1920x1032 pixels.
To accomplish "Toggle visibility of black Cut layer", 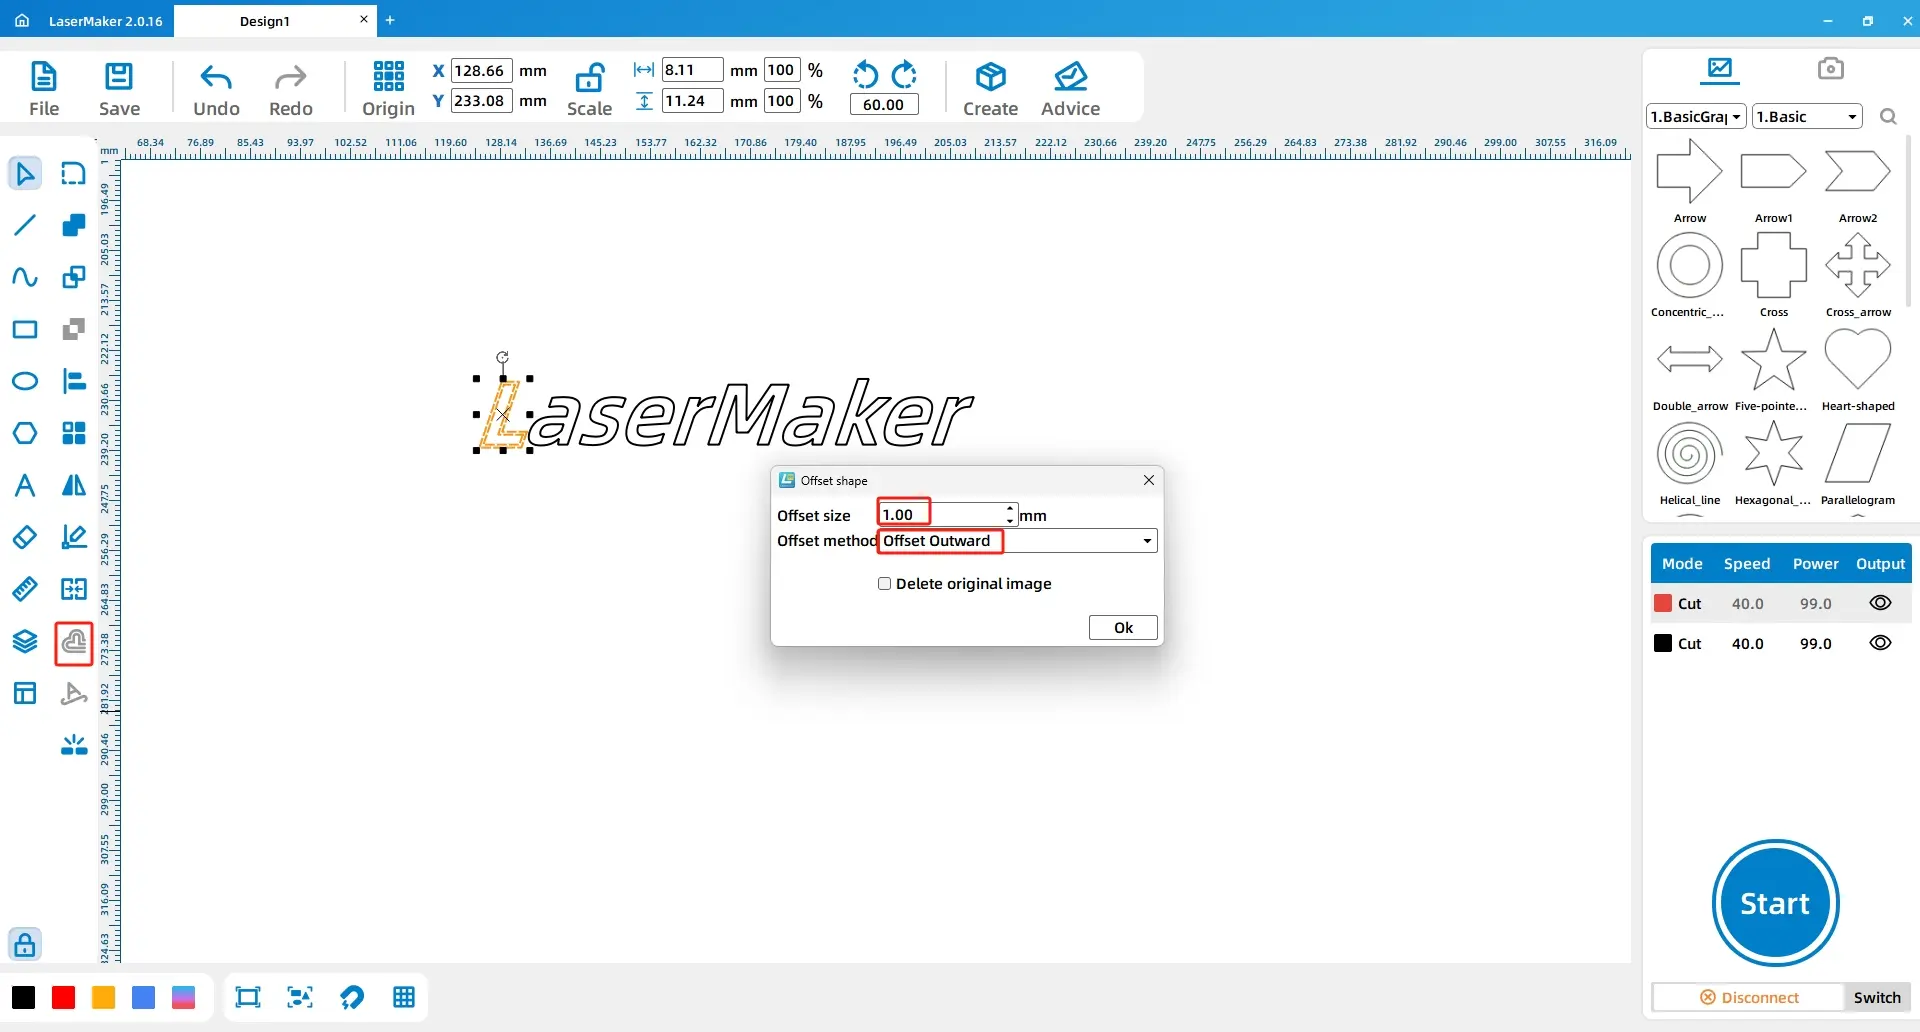I will tap(1880, 643).
